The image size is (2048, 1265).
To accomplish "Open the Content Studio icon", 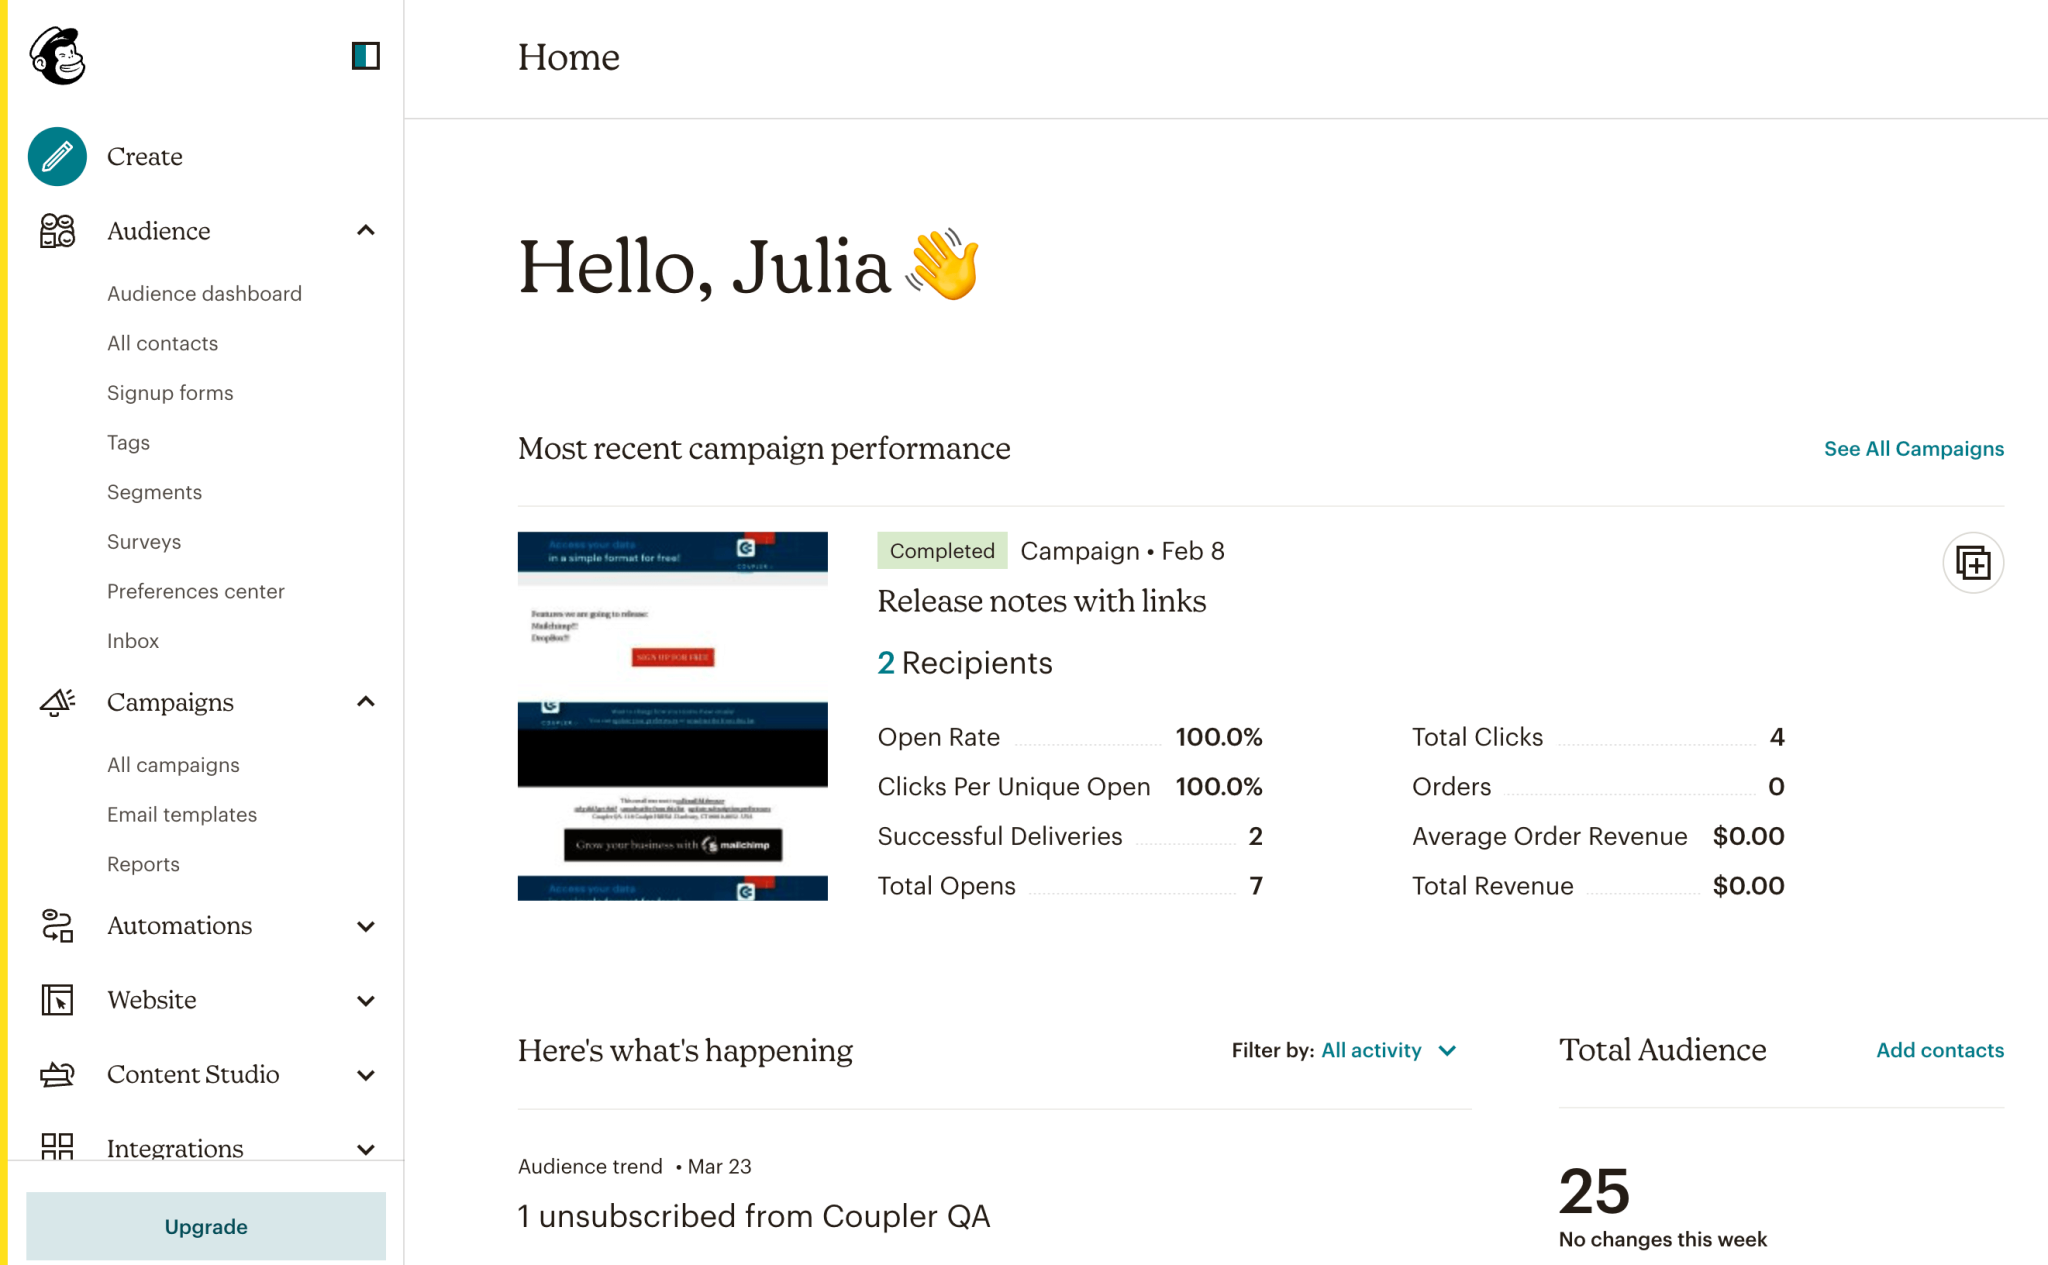I will 57,1075.
